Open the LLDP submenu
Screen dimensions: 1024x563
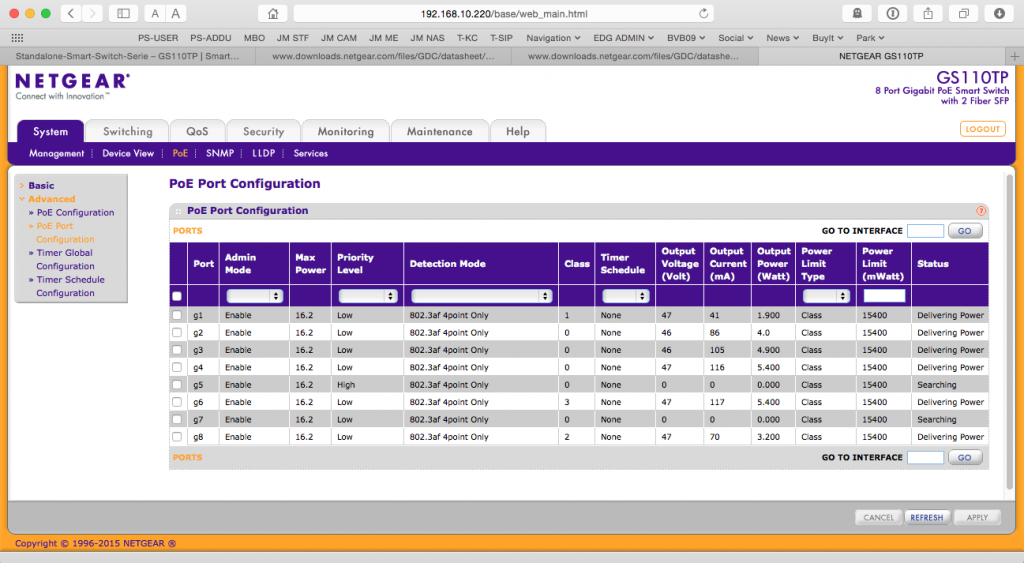263,153
